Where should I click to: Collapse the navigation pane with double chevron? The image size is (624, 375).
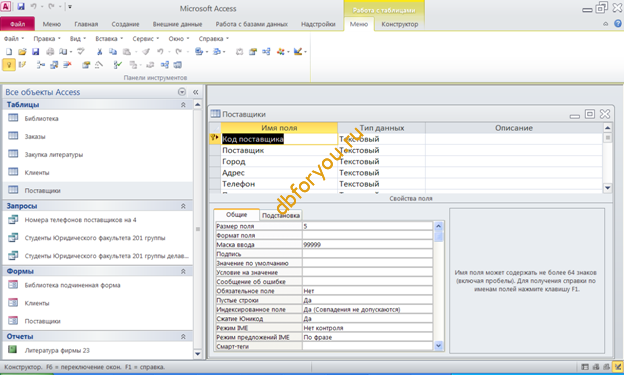pyautogui.click(x=195, y=92)
